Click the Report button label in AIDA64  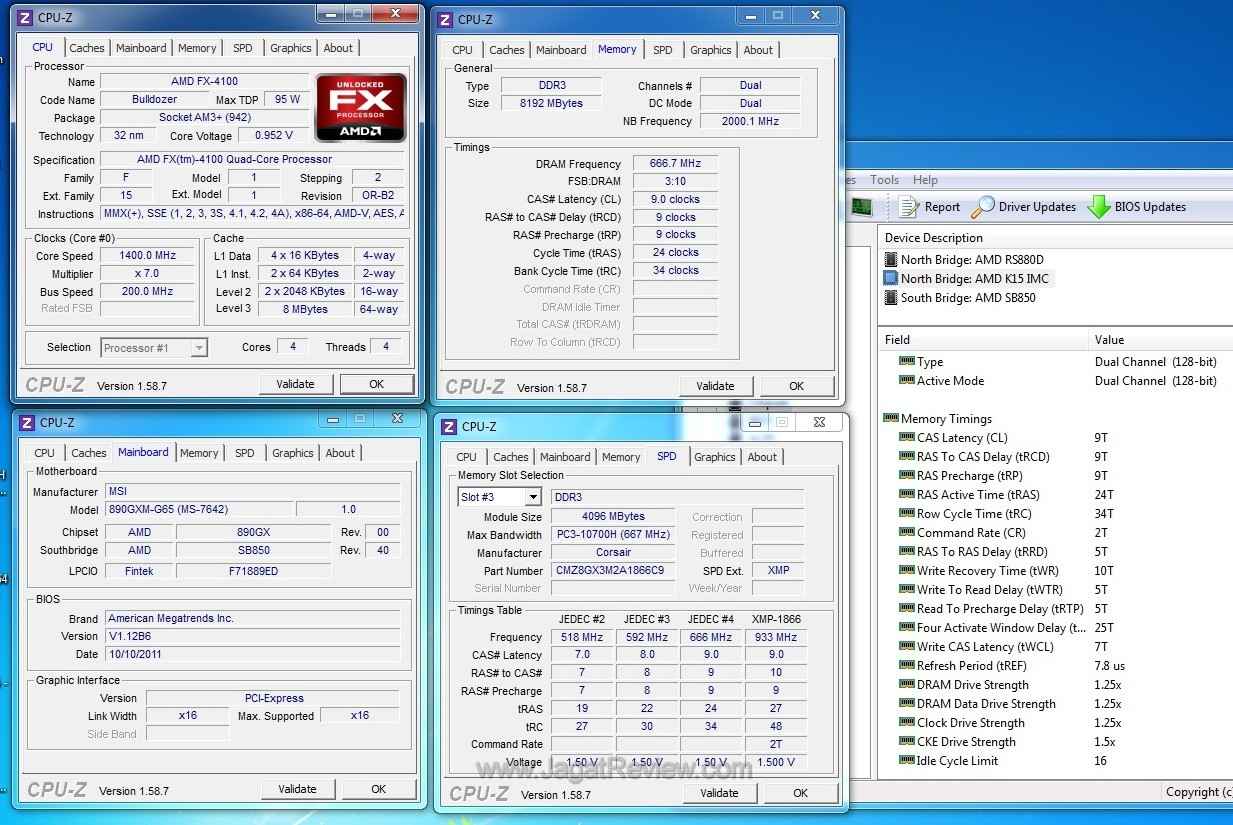click(942, 207)
